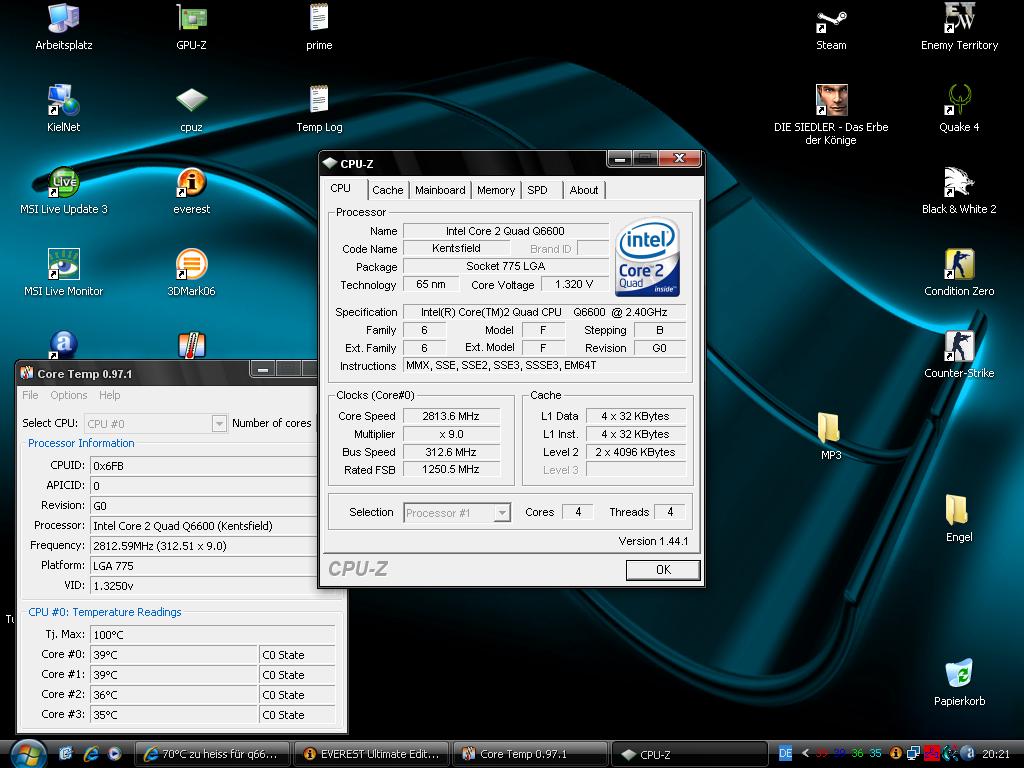Launch Counter-Strike desktop icon
1024x768 pixels.
coord(959,355)
